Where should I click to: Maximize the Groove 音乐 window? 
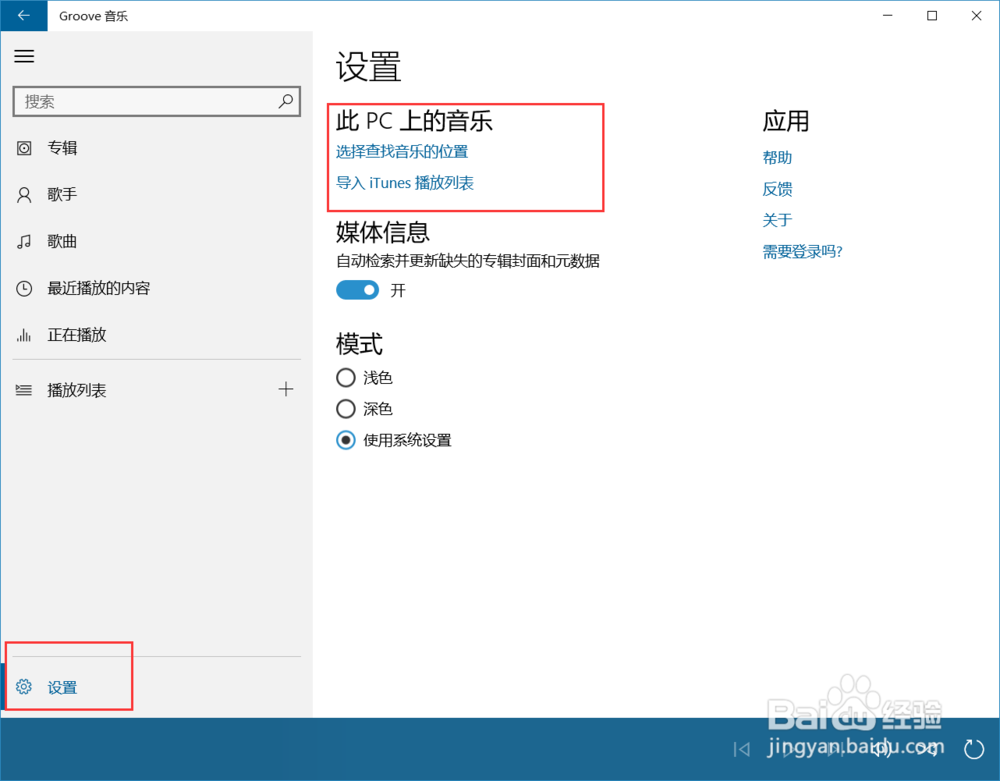932,15
